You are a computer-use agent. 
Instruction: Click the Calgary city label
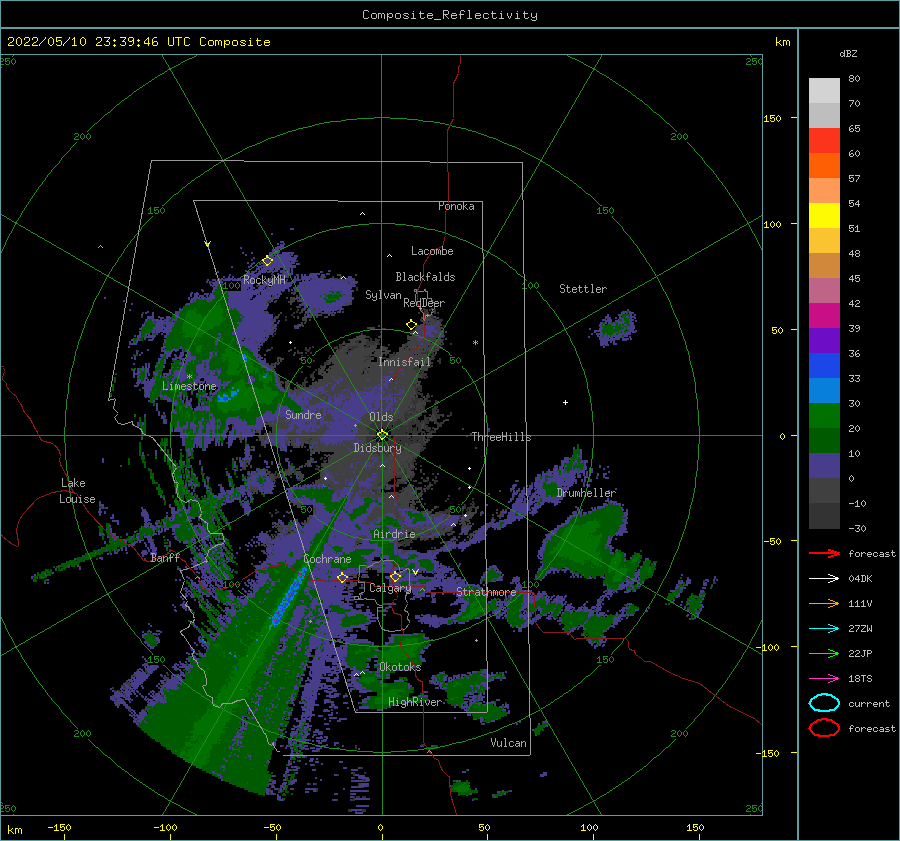pyautogui.click(x=390, y=588)
